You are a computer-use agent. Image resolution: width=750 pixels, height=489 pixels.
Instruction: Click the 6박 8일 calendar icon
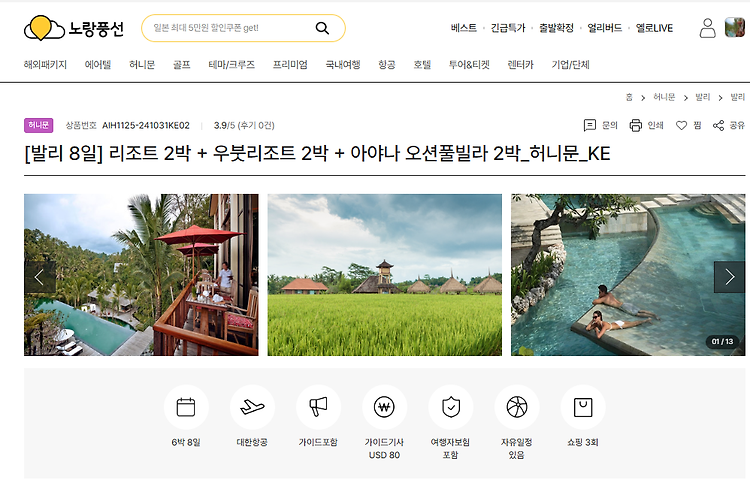coord(186,407)
